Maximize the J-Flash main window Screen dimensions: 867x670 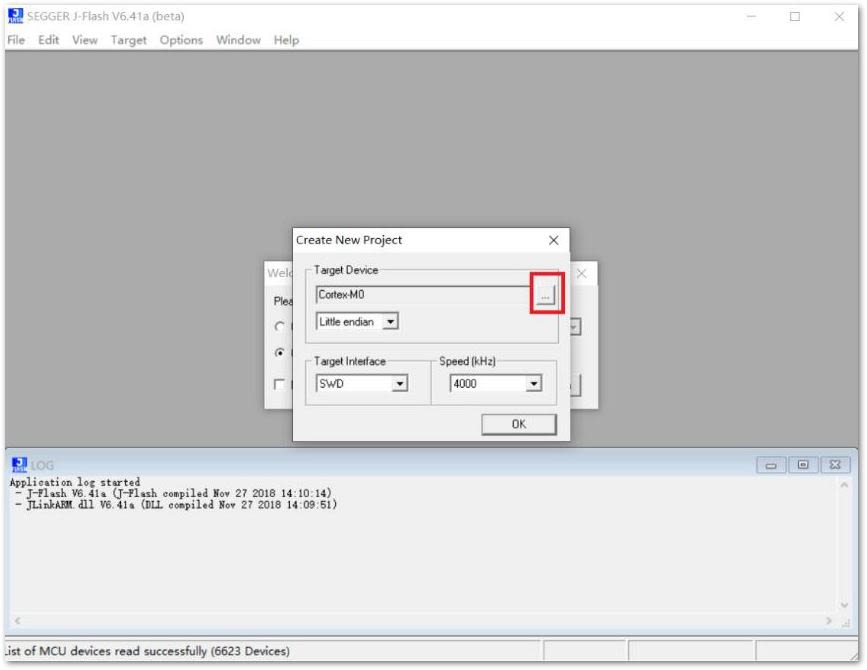coord(795,17)
